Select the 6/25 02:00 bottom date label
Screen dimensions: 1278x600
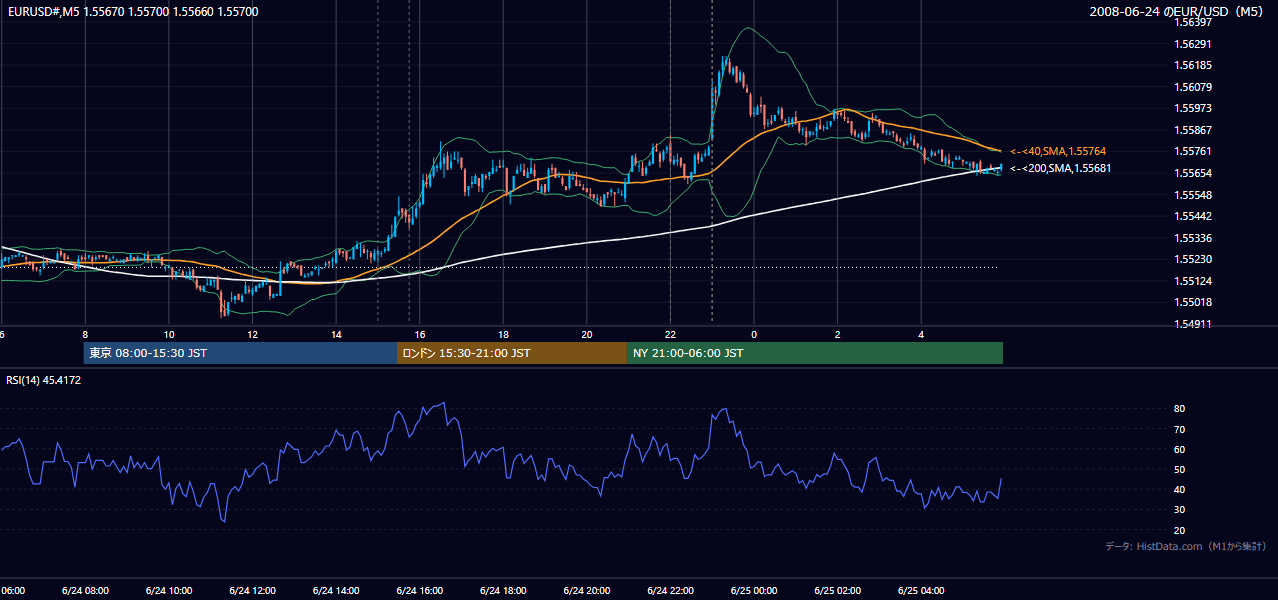(838, 591)
